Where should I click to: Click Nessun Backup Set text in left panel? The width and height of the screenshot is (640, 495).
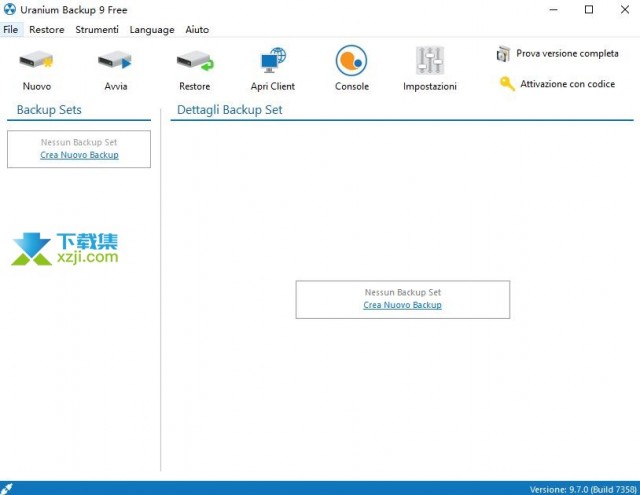[79, 142]
